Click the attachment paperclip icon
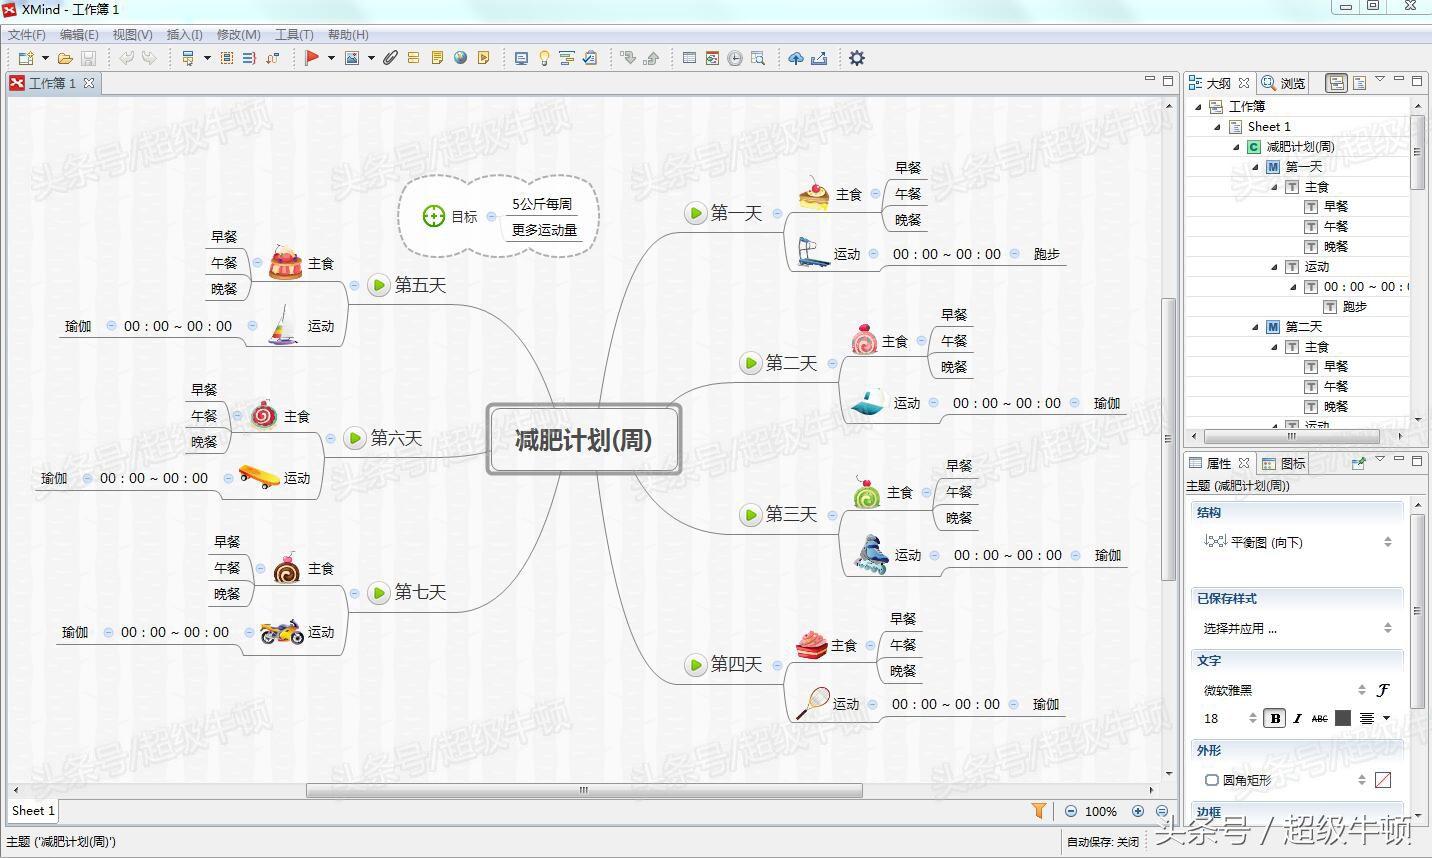 (391, 58)
